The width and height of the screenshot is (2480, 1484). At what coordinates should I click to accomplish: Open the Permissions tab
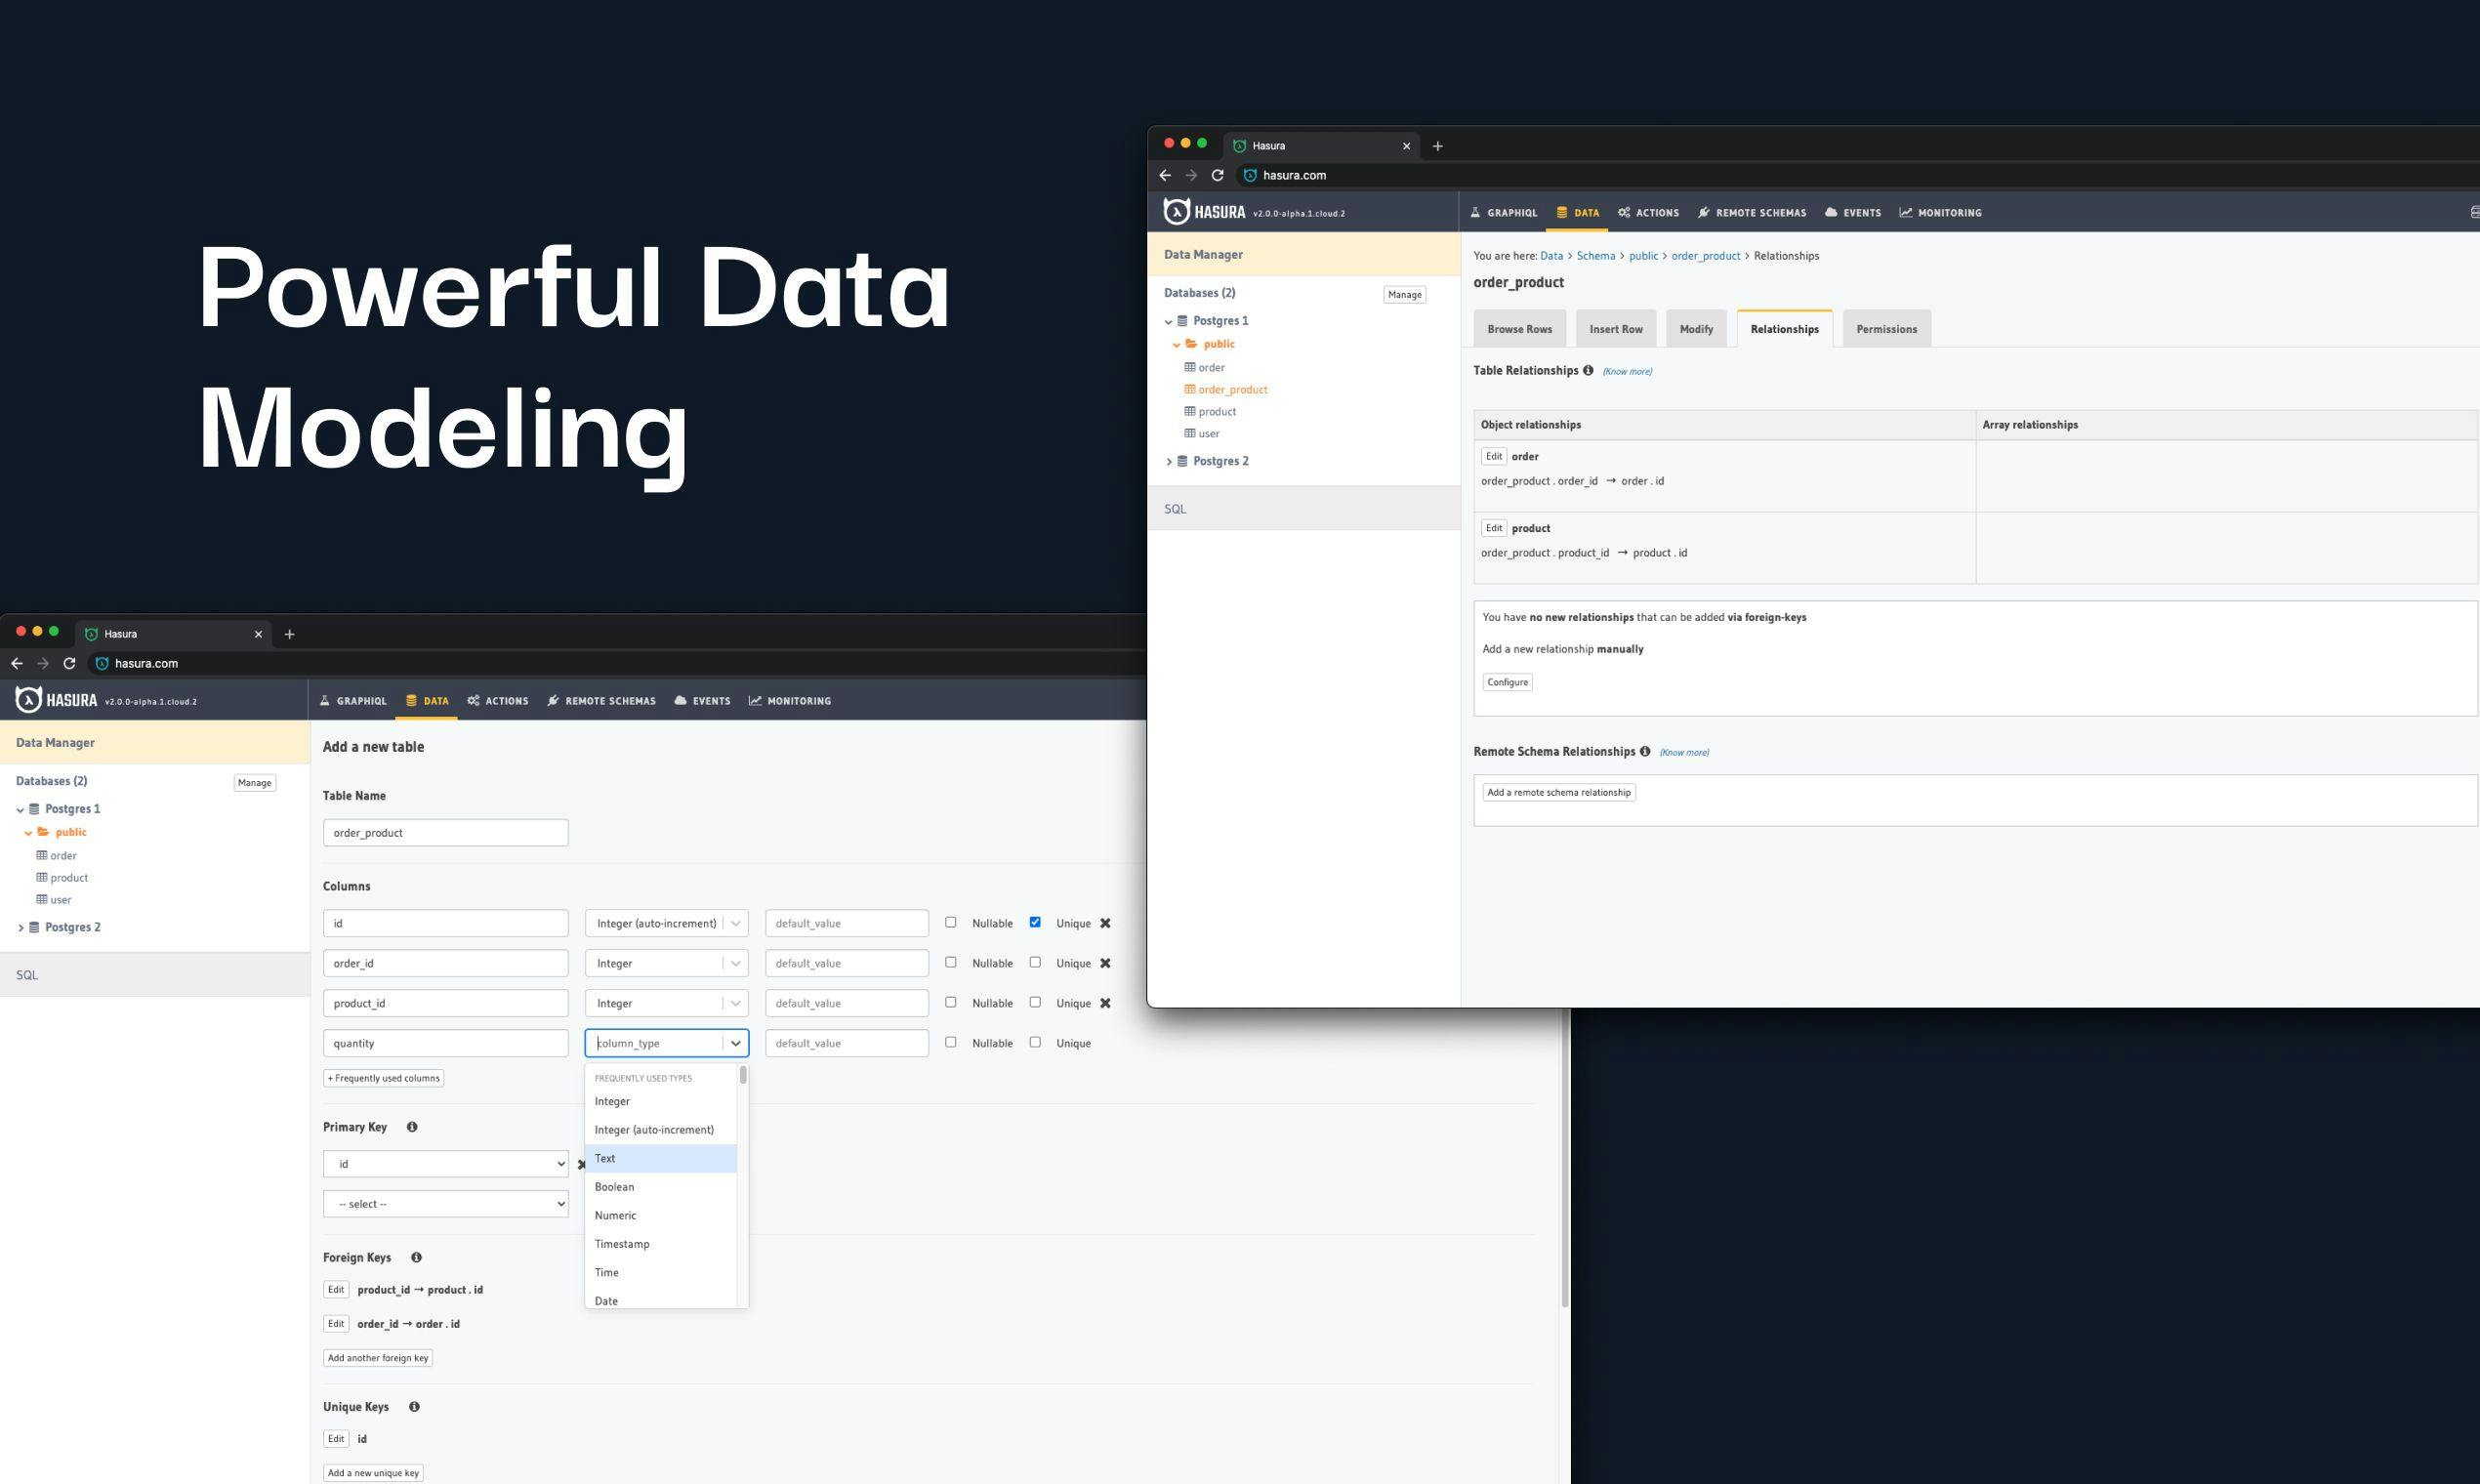coord(1886,329)
